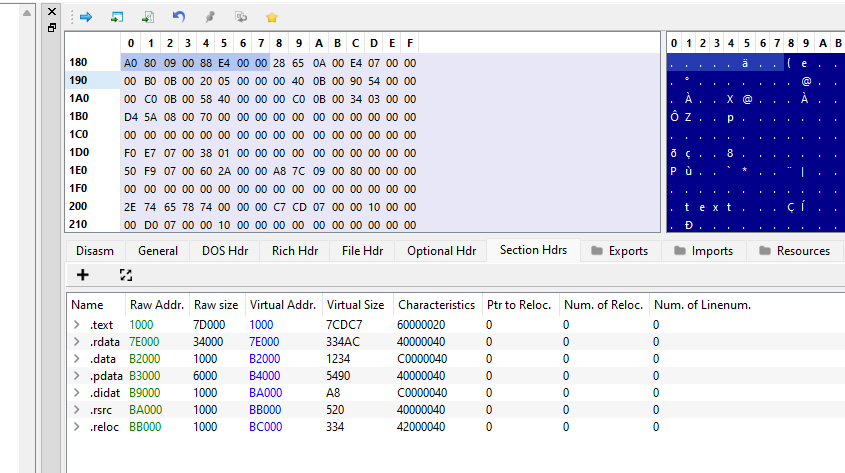This screenshot has height=473, width=845.
Task: Click the 190 offset row label in hex view
Action: 78,80
